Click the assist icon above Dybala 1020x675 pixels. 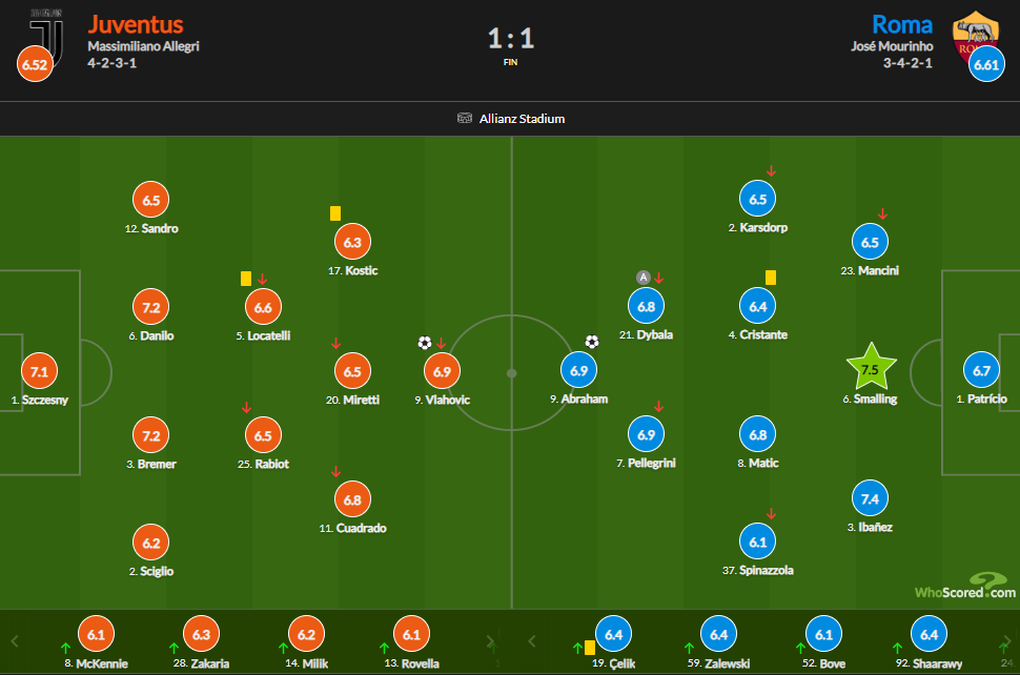643,278
